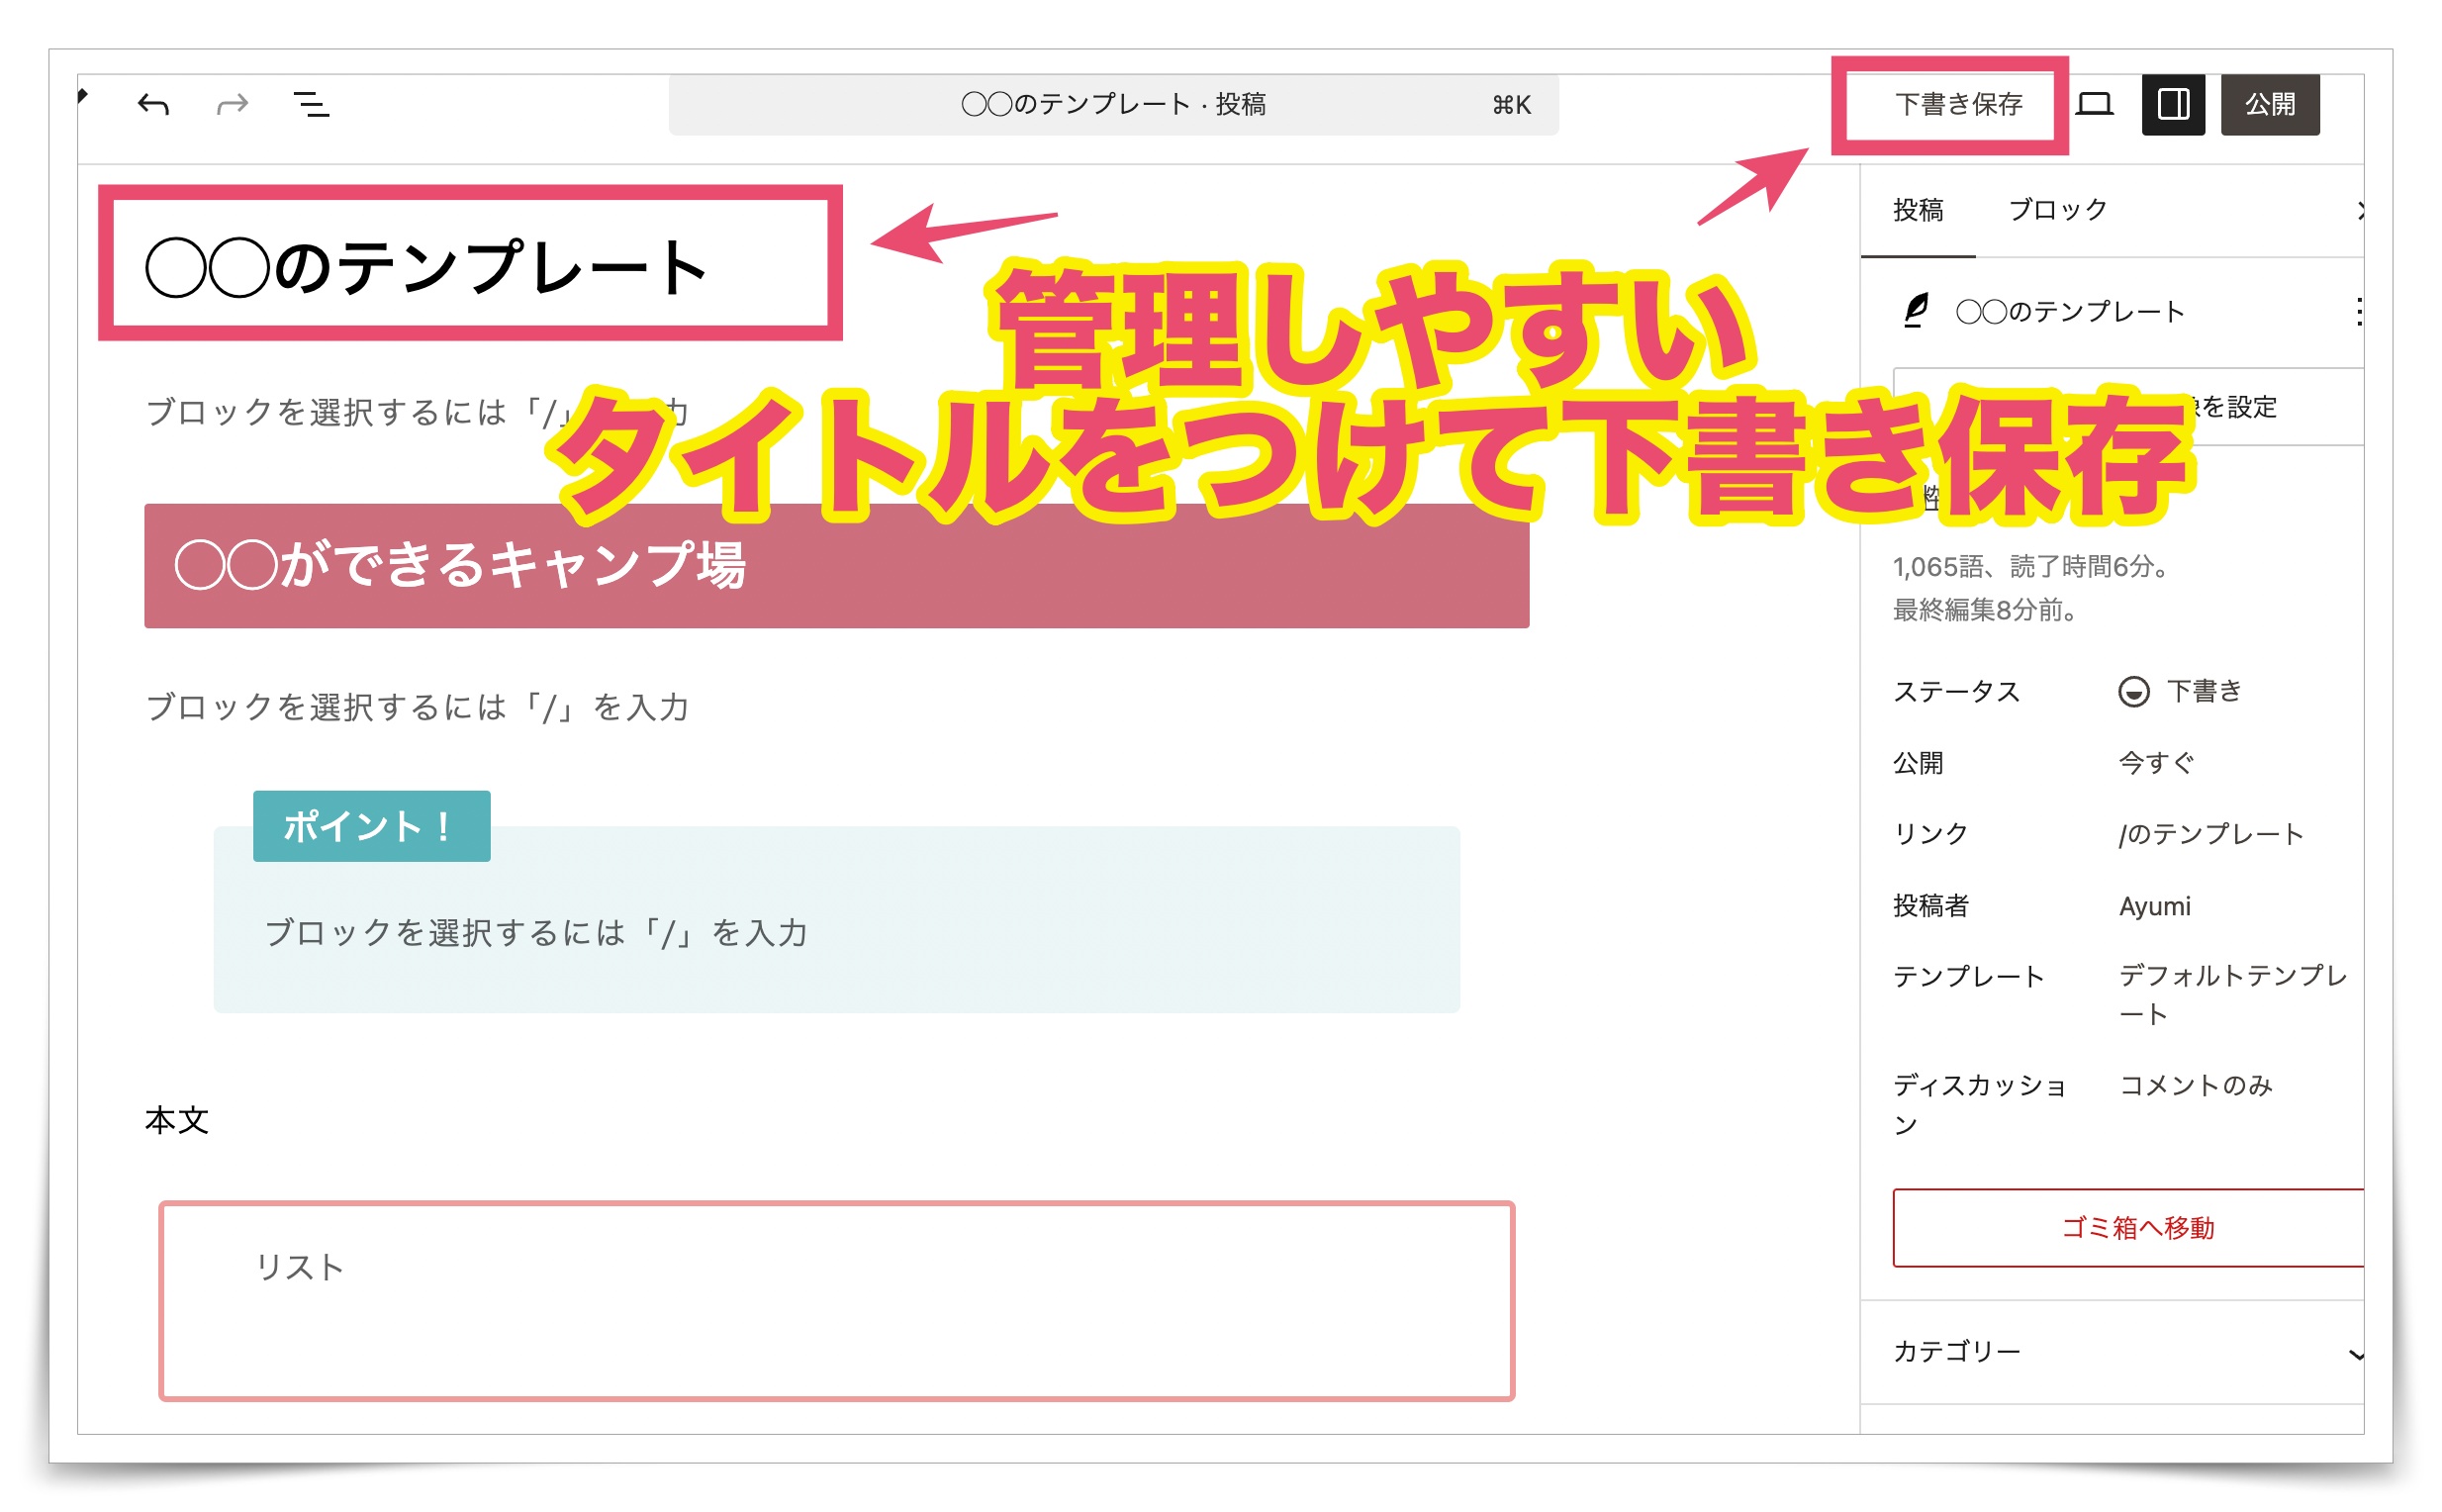Screen dimensions: 2442x1512
Task: Click the laptop preview icon
Action: click(x=2093, y=104)
